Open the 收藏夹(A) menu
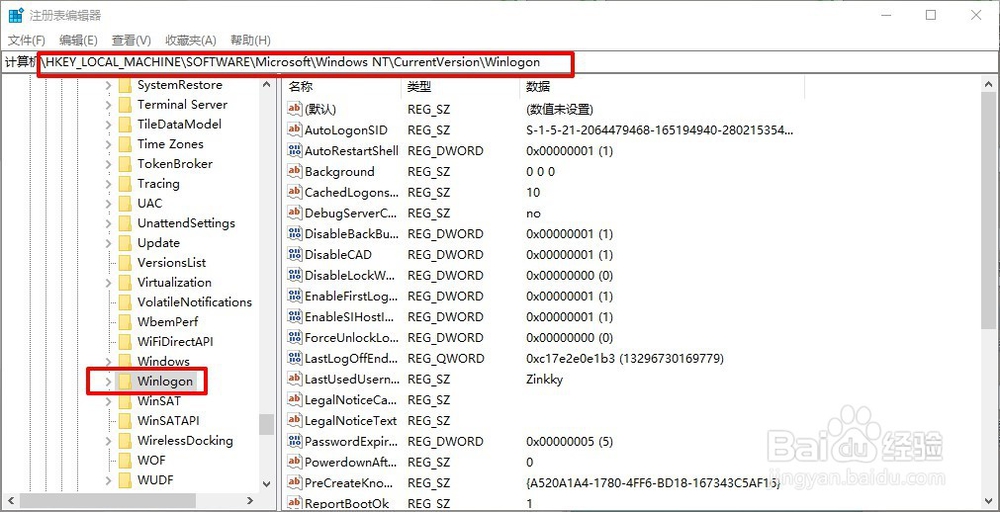The image size is (1000, 512). [x=191, y=40]
